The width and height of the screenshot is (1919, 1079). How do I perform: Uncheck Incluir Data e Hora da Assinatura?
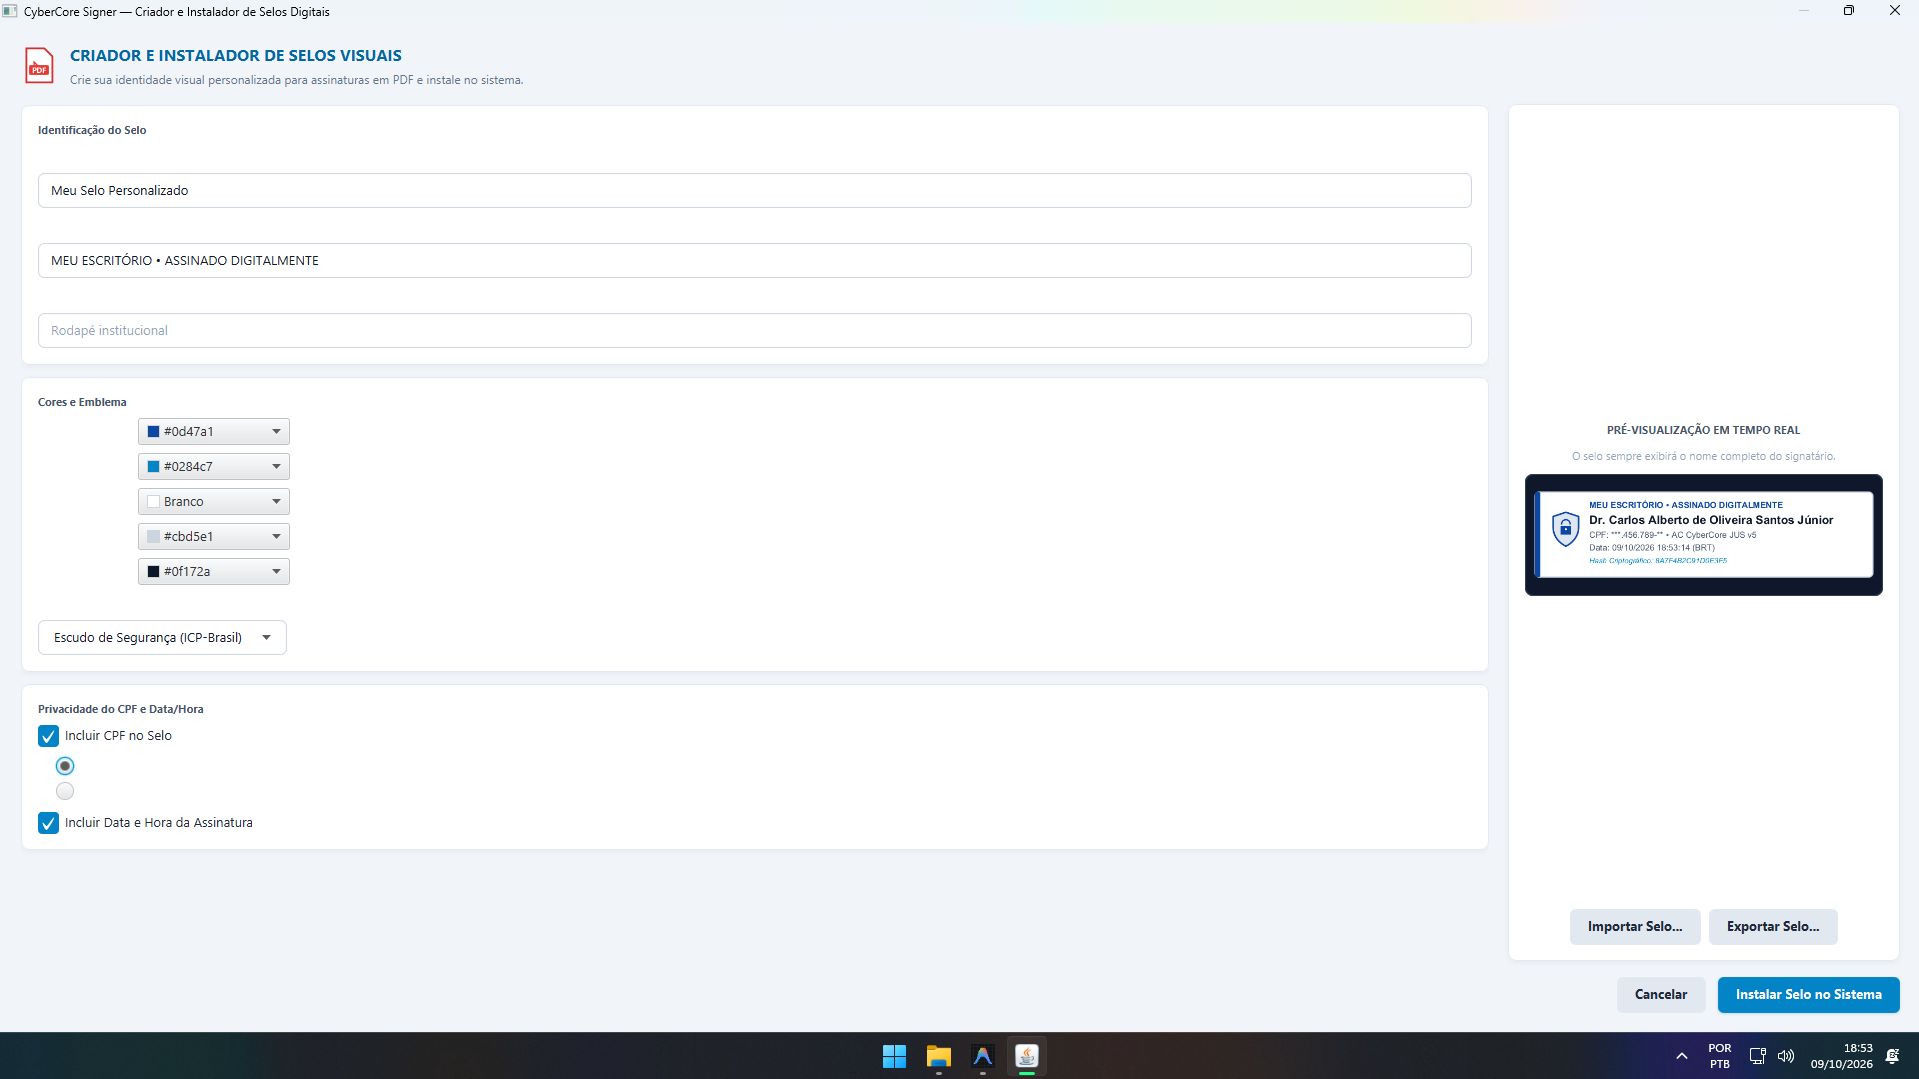click(x=48, y=823)
